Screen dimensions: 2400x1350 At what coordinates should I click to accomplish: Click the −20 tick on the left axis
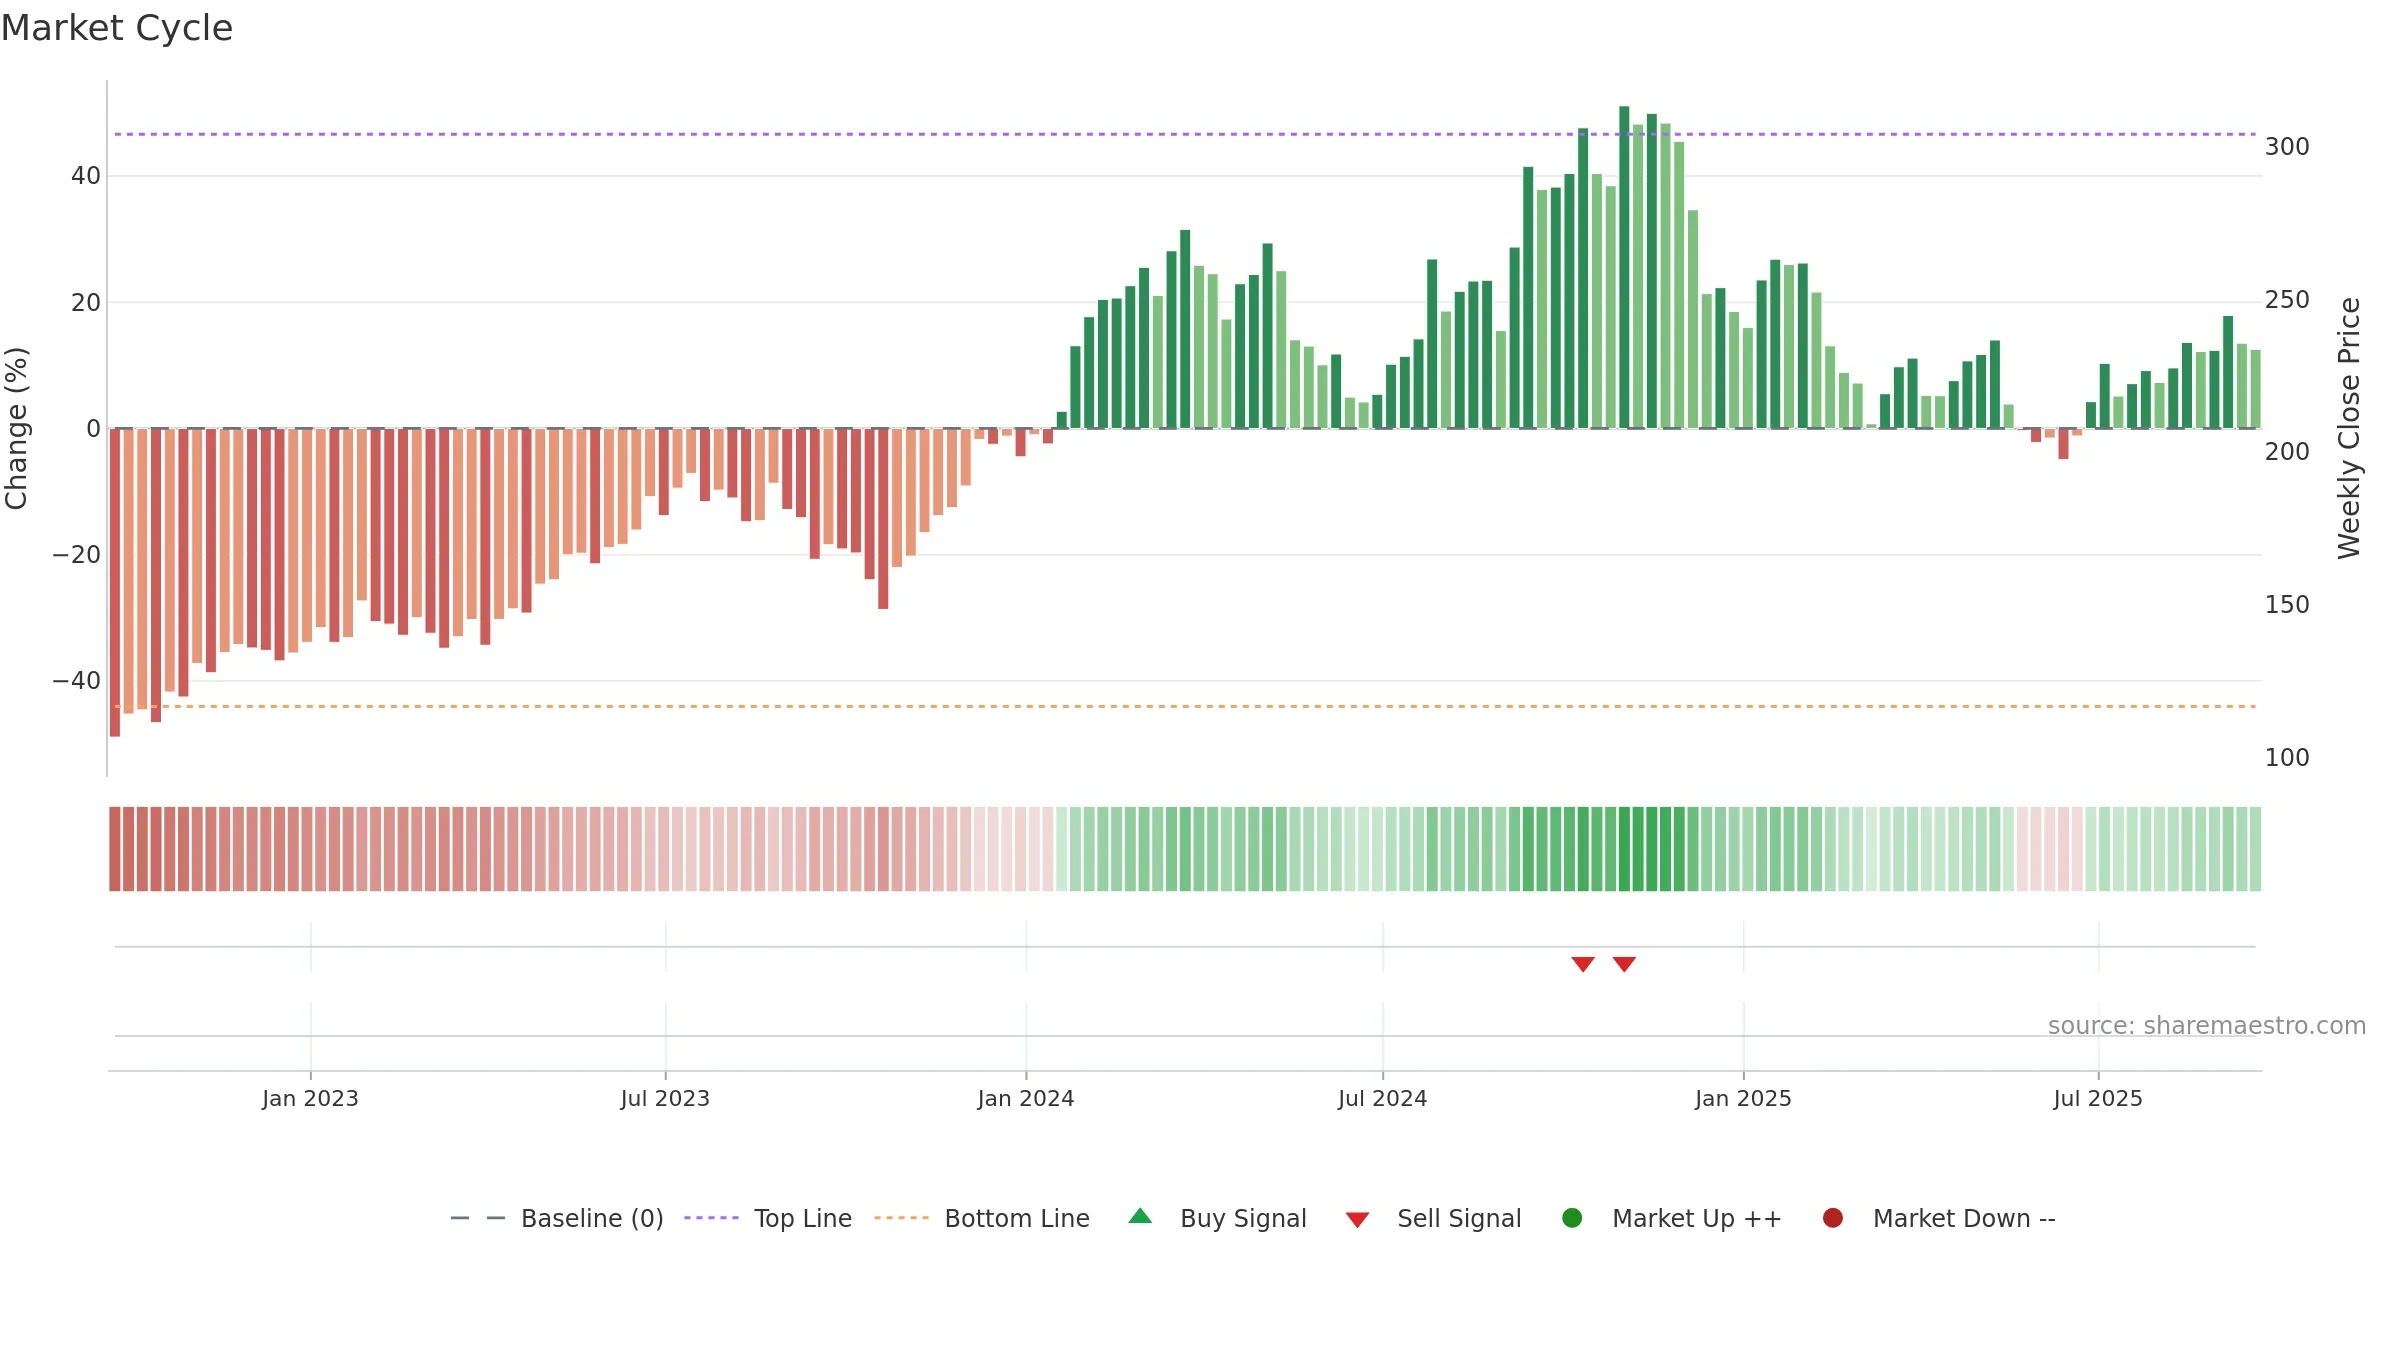click(x=77, y=555)
